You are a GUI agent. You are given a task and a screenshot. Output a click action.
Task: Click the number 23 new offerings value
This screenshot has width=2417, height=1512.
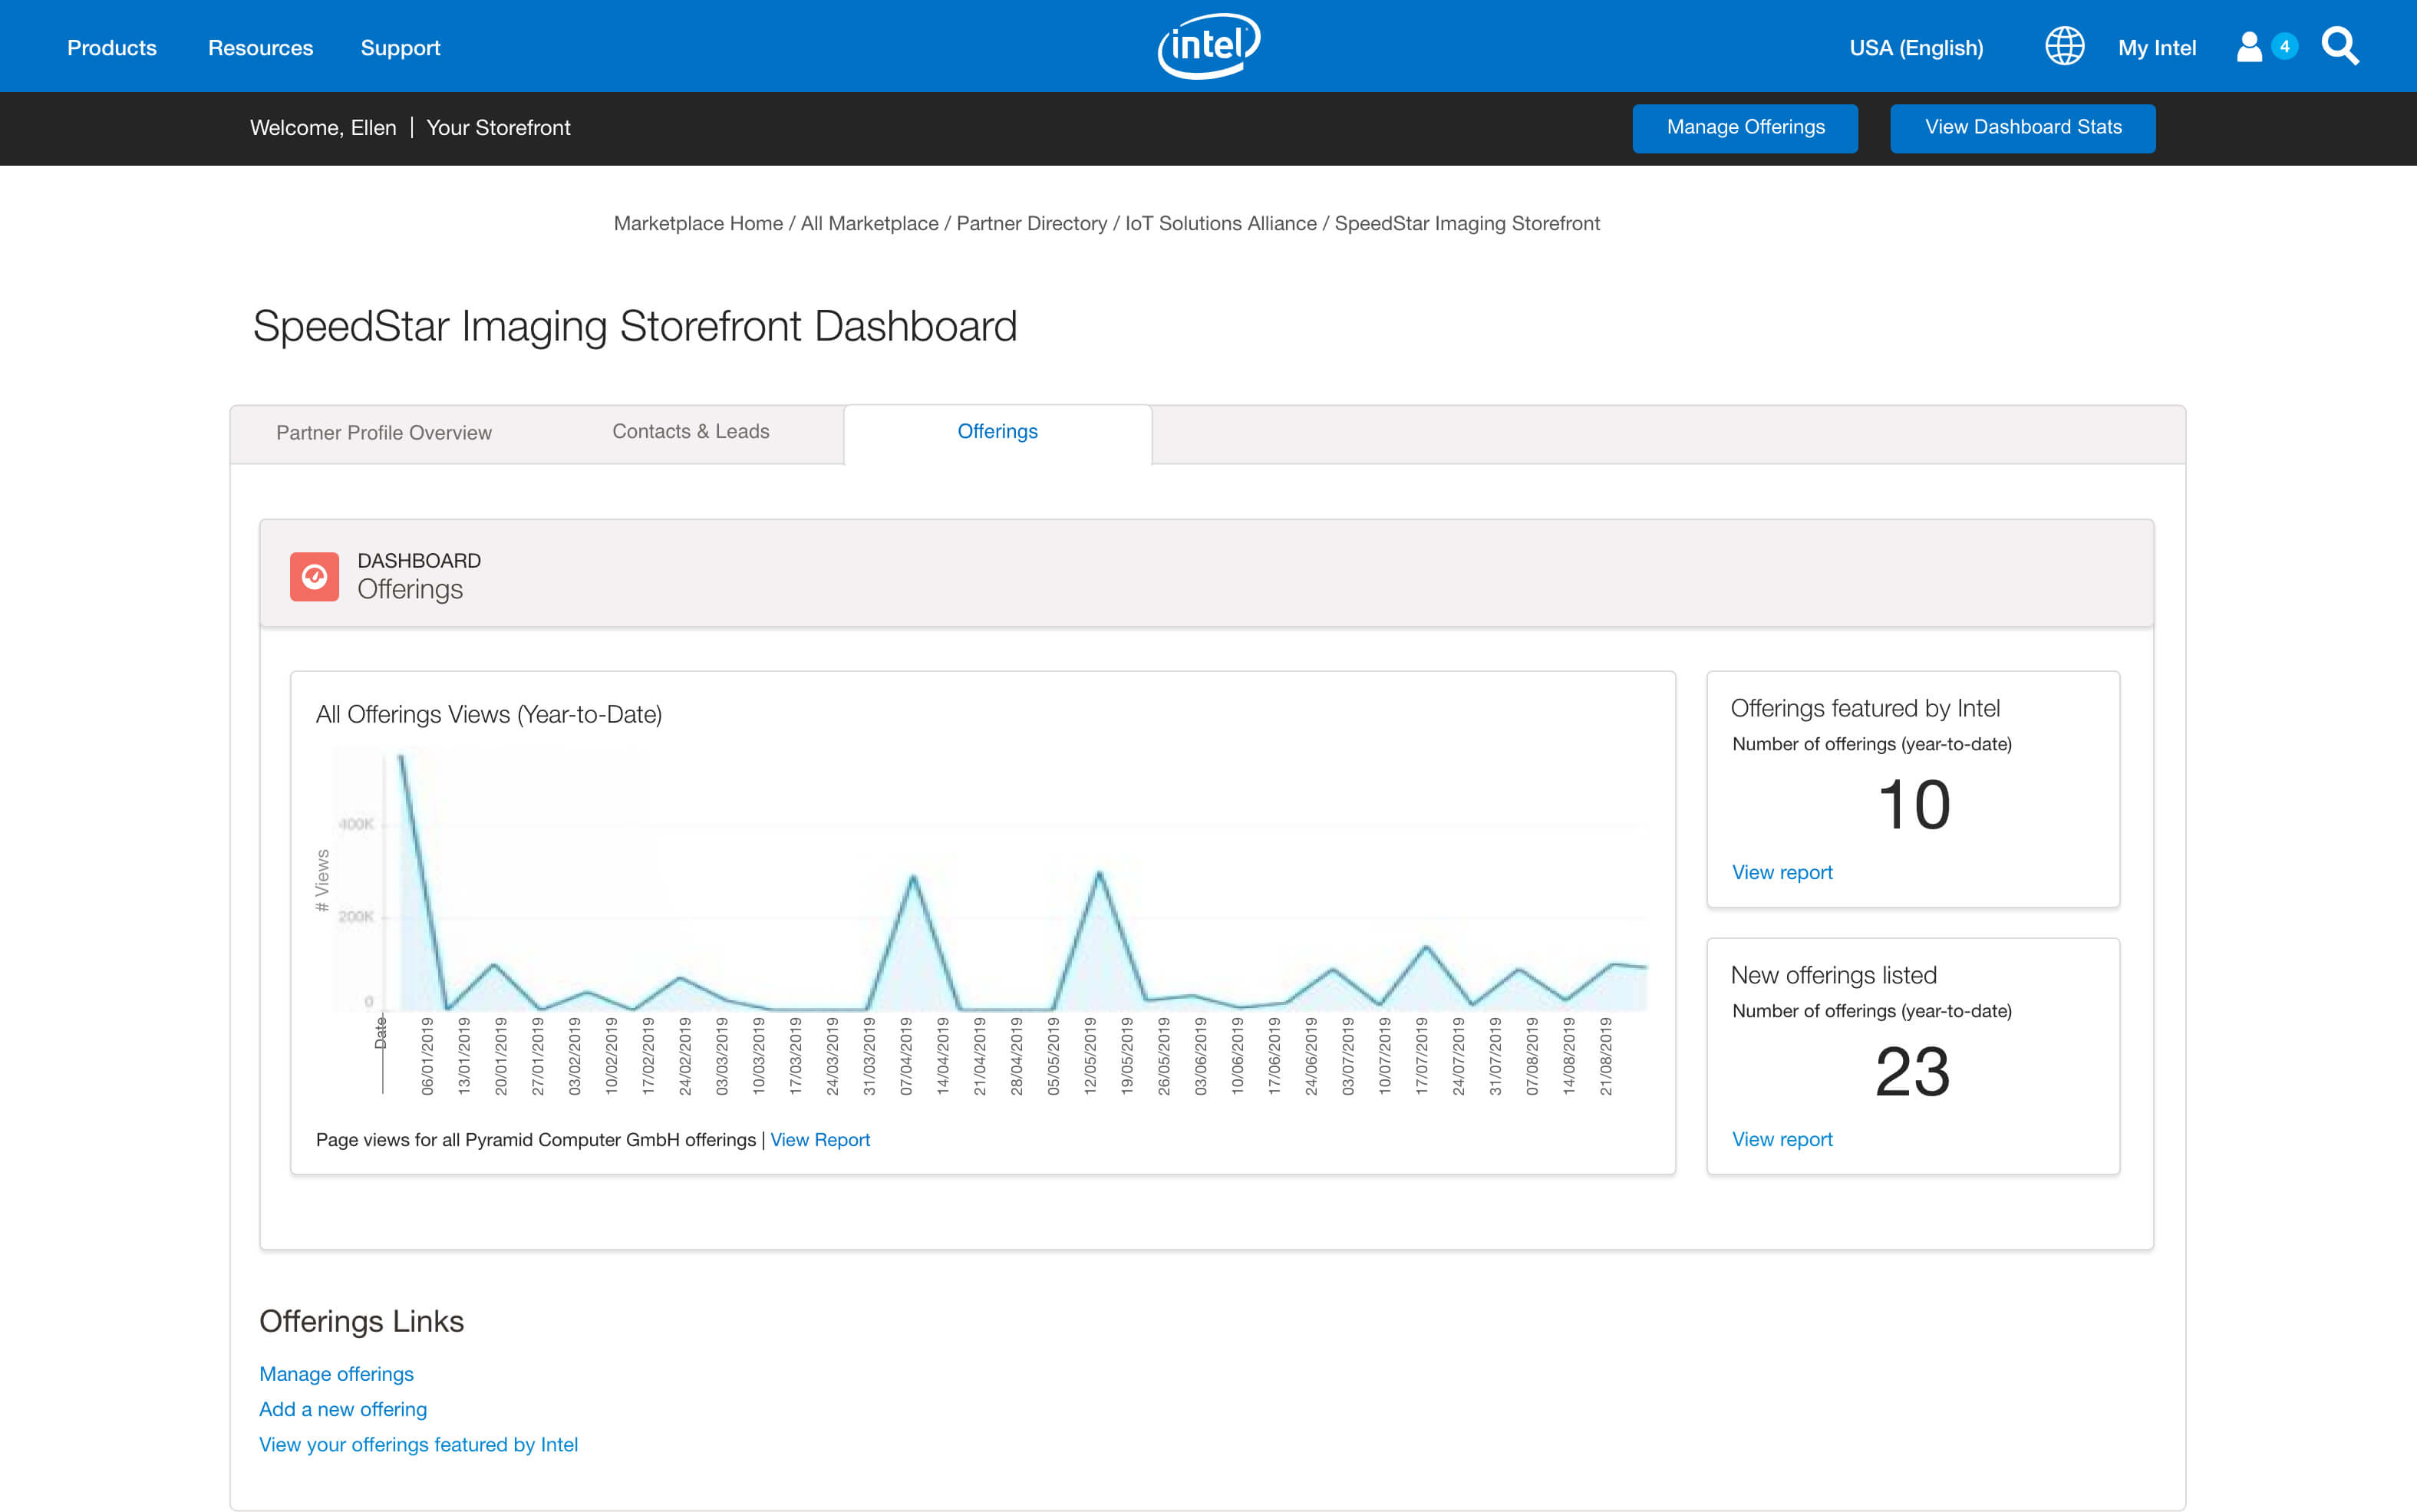[1912, 1072]
